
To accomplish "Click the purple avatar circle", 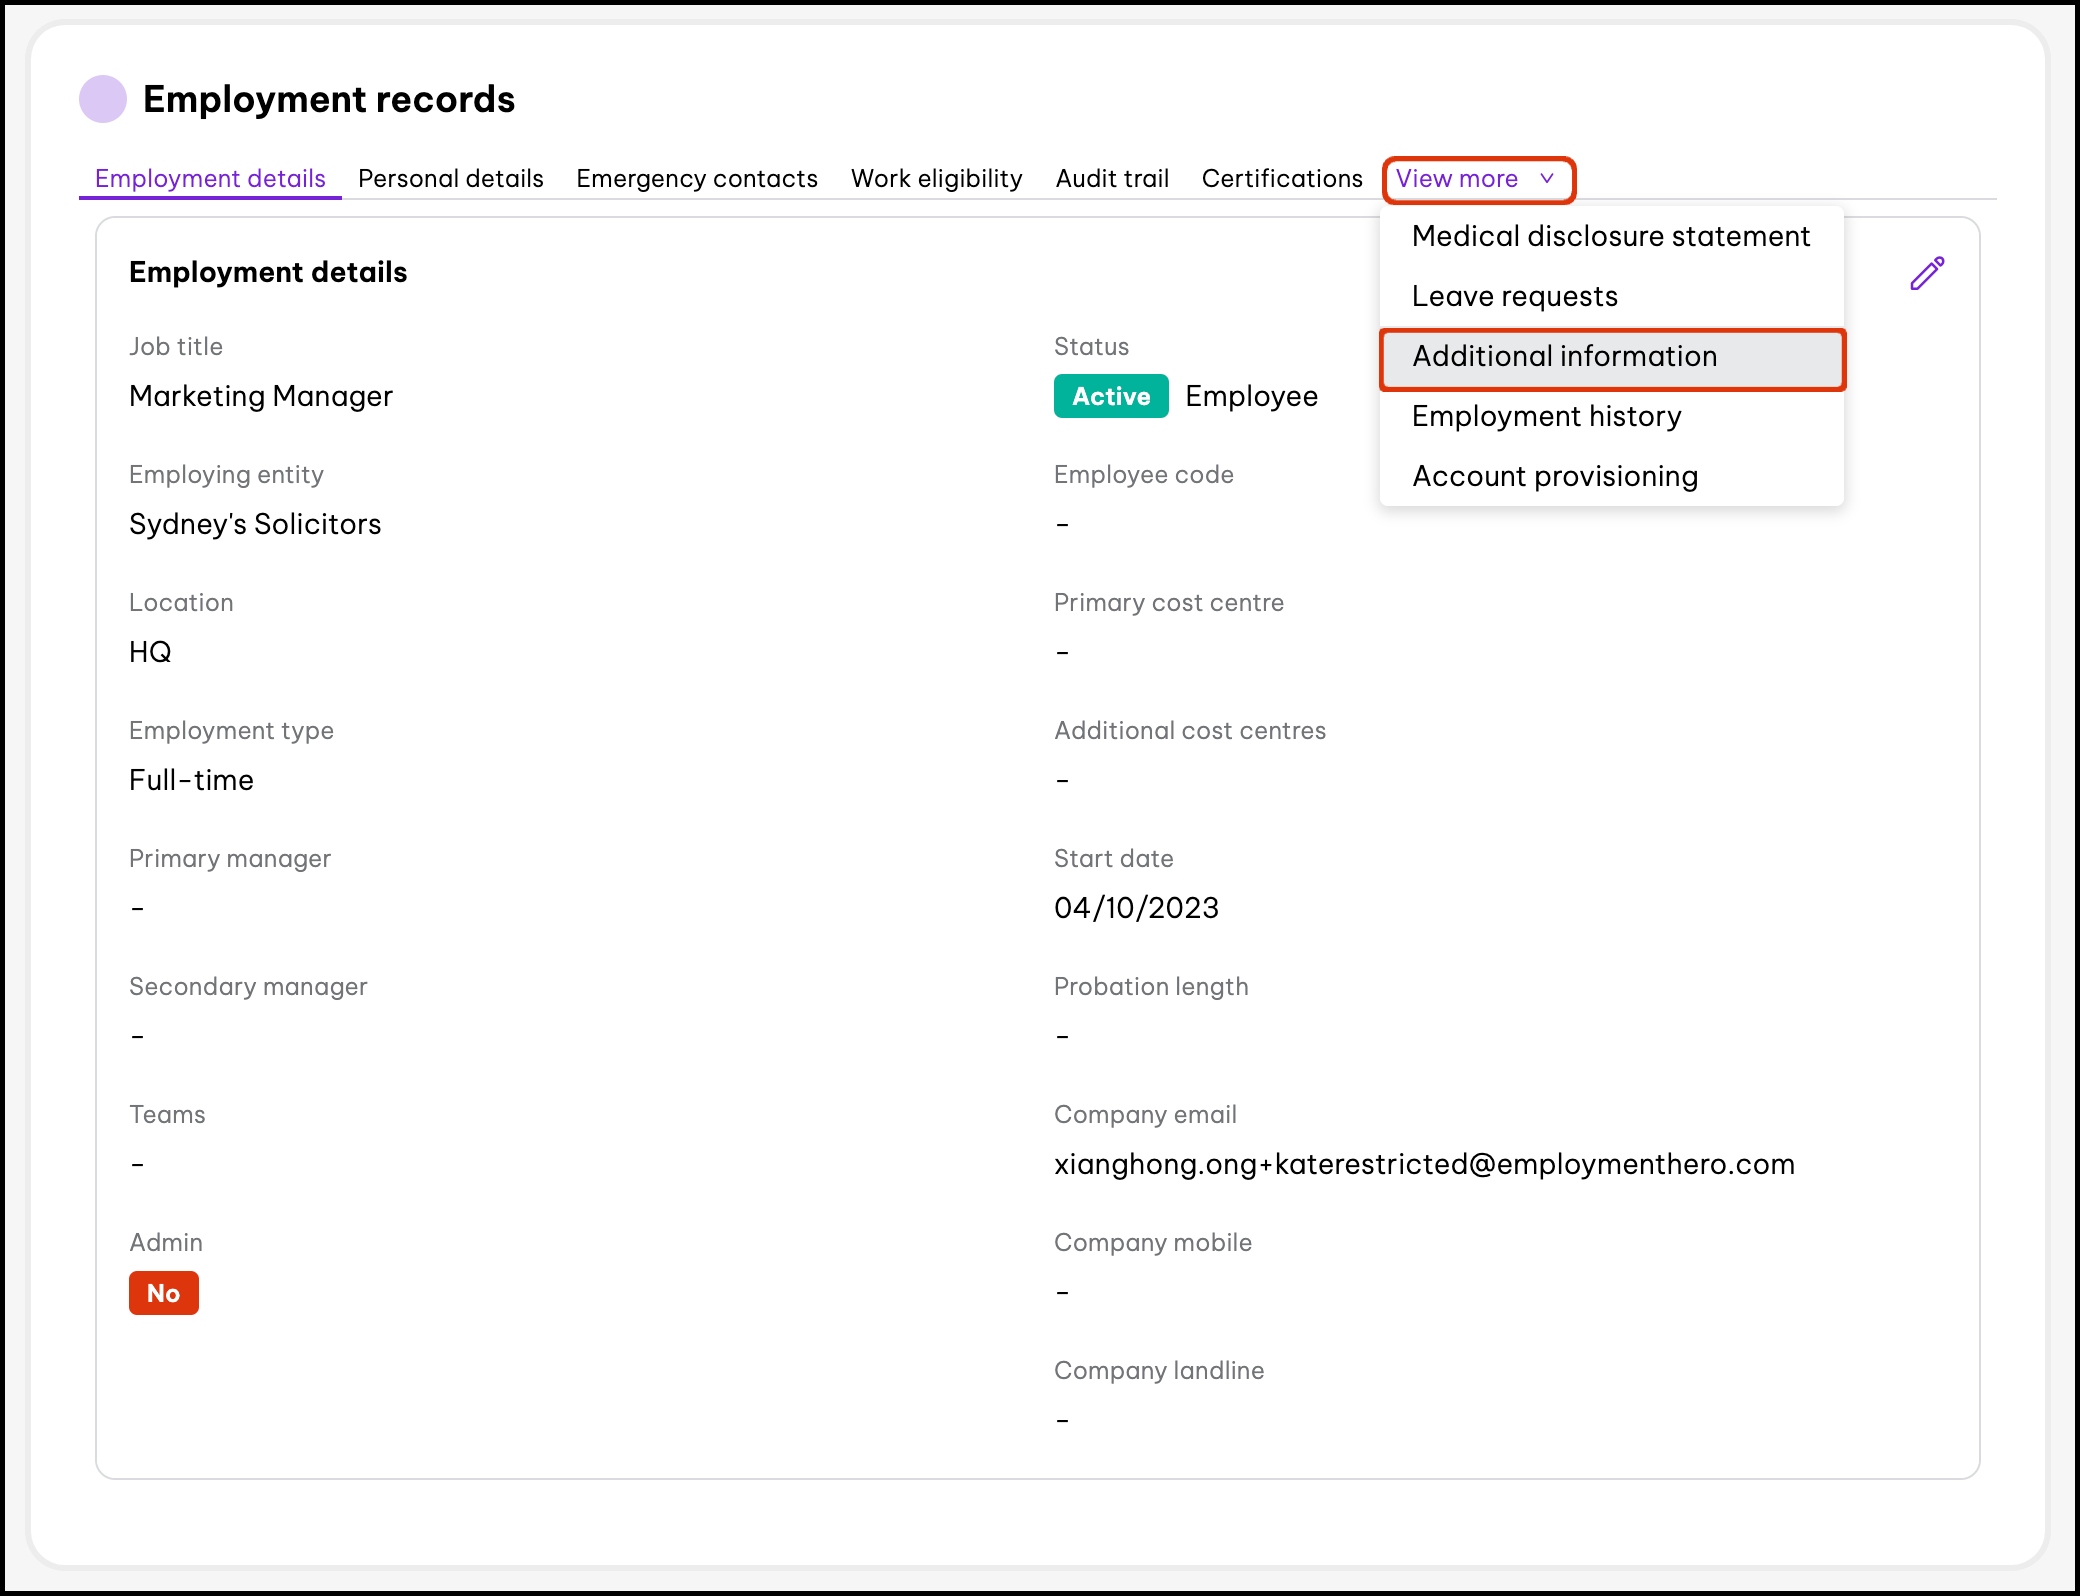I will point(103,99).
